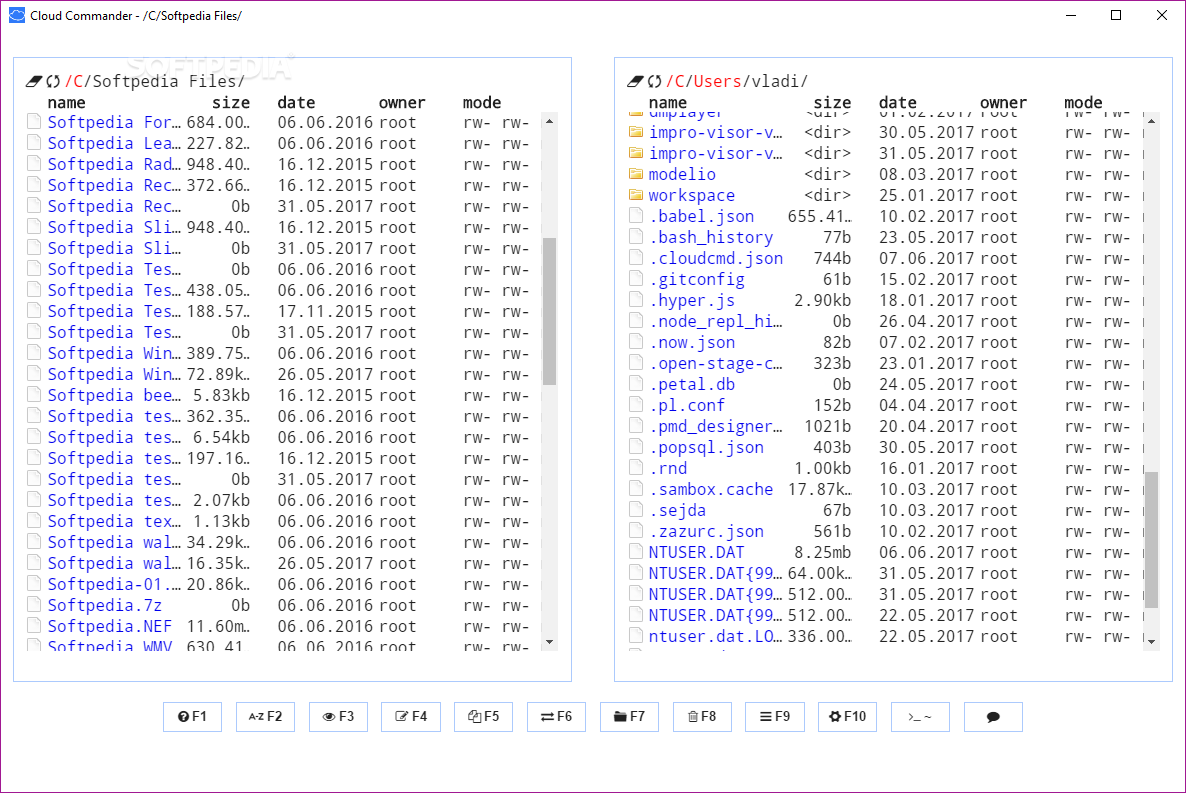
Task: Click the drive icon in the left panel header
Action: tap(34, 81)
